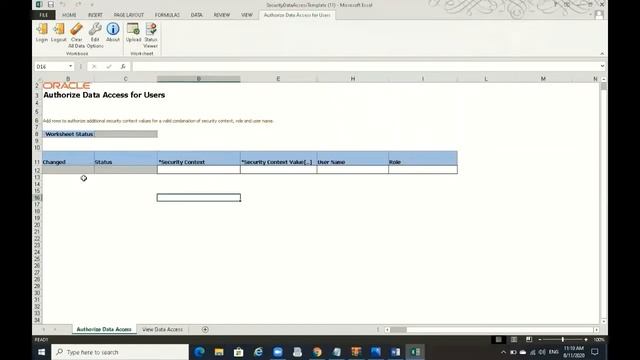Open File Explorer from the taskbar
This screenshot has height=360, width=640.
tap(219, 352)
